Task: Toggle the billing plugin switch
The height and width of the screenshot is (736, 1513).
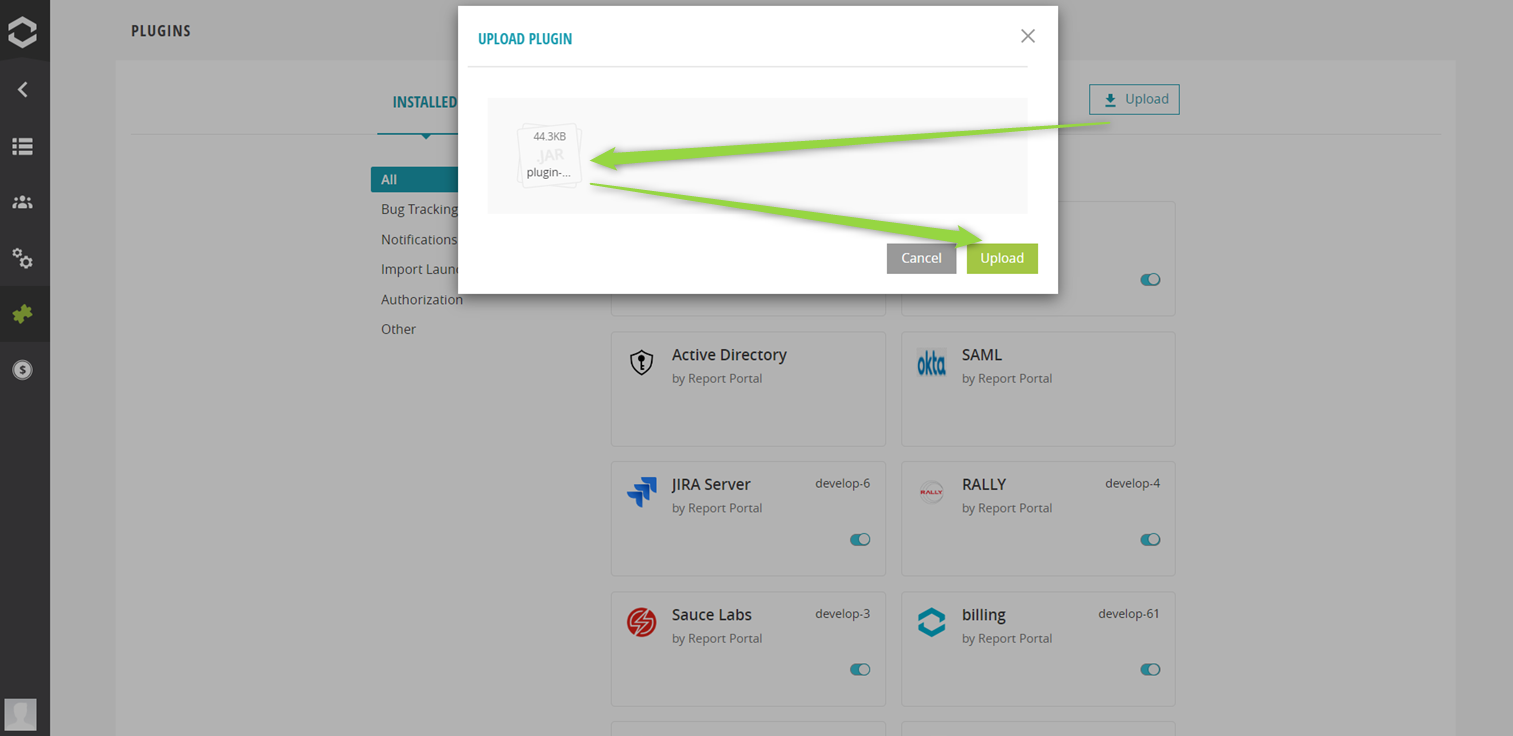Action: point(1150,670)
